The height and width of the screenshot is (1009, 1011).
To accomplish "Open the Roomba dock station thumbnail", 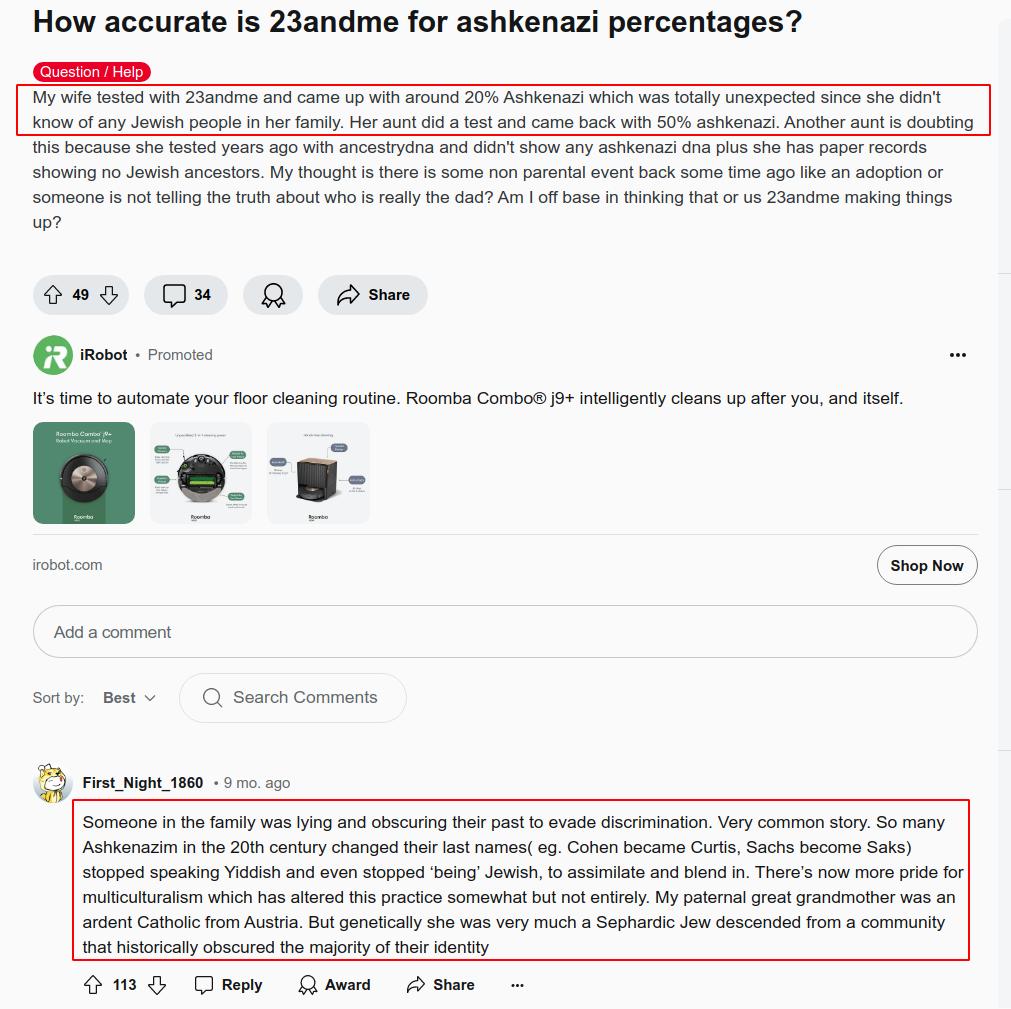I will pyautogui.click(x=318, y=473).
